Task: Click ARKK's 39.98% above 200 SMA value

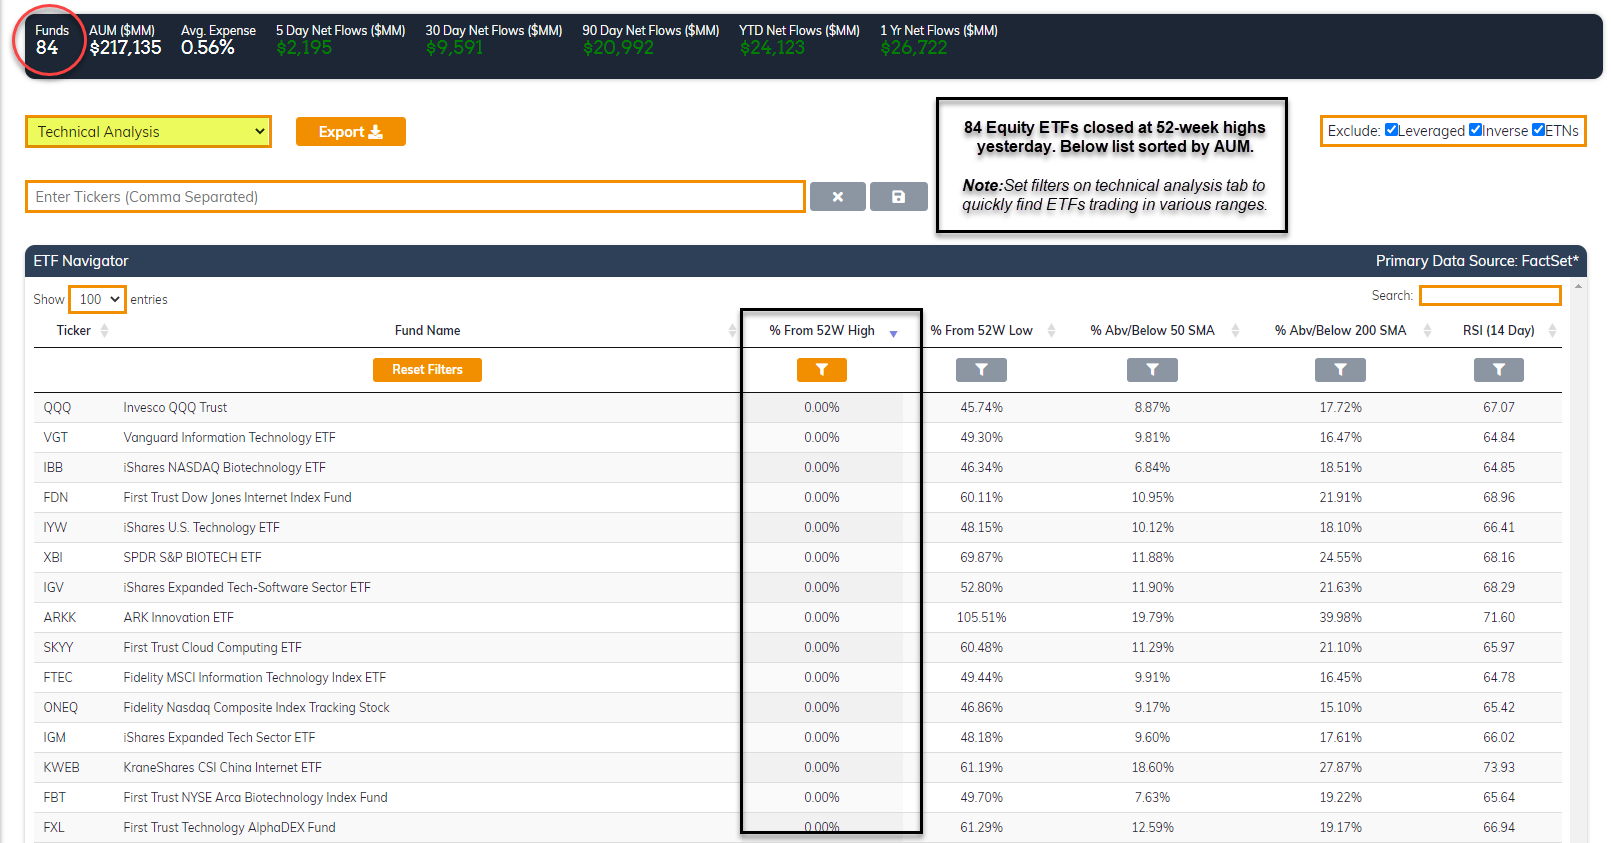Action: [1340, 618]
